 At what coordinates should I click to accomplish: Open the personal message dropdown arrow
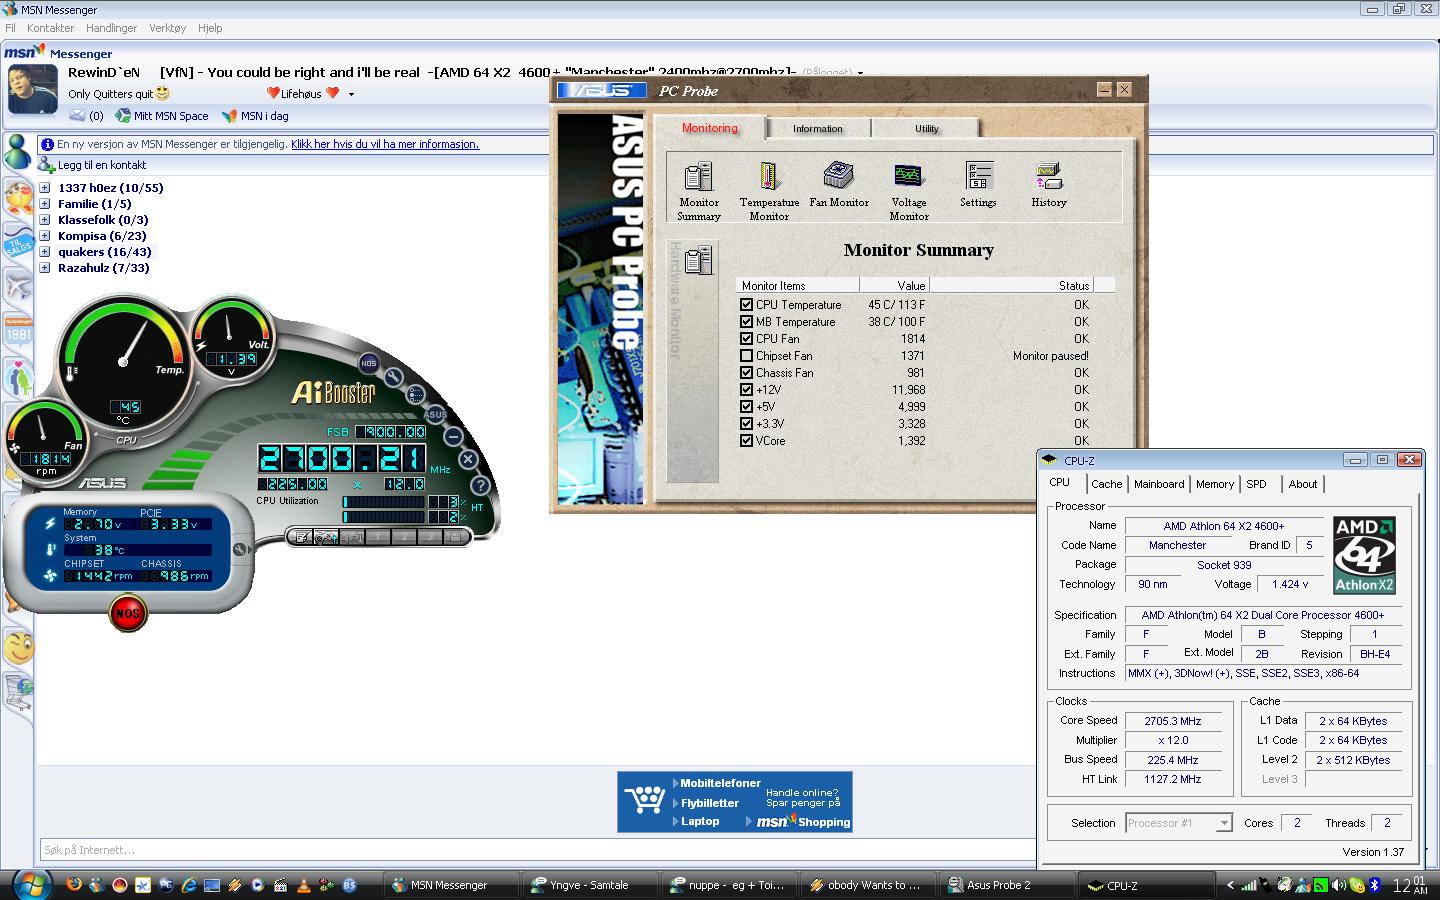click(351, 94)
